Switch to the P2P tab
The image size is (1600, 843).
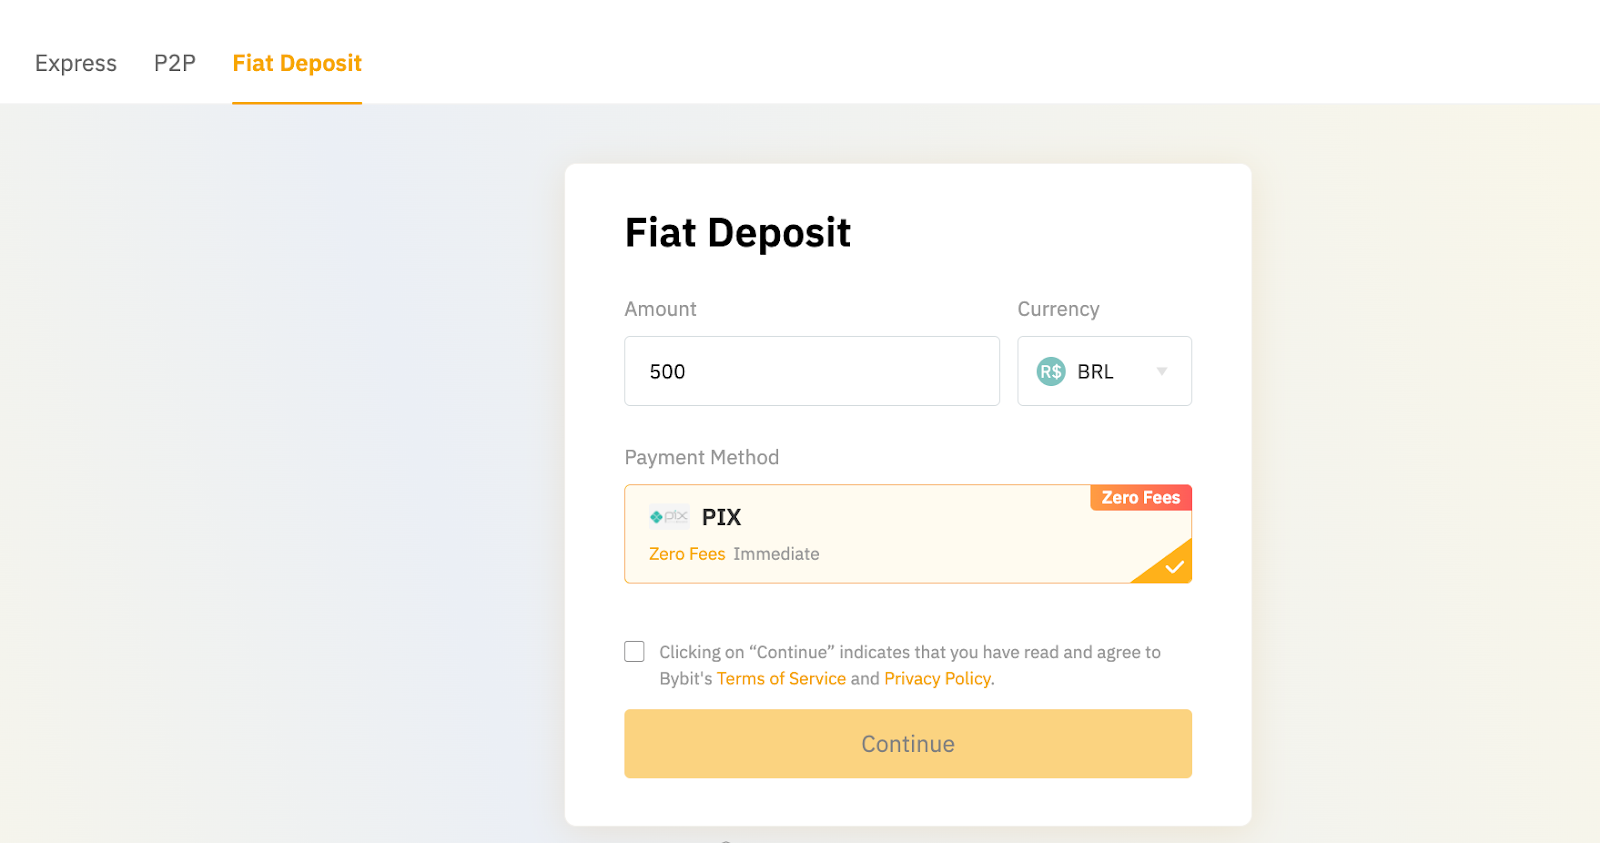175,63
